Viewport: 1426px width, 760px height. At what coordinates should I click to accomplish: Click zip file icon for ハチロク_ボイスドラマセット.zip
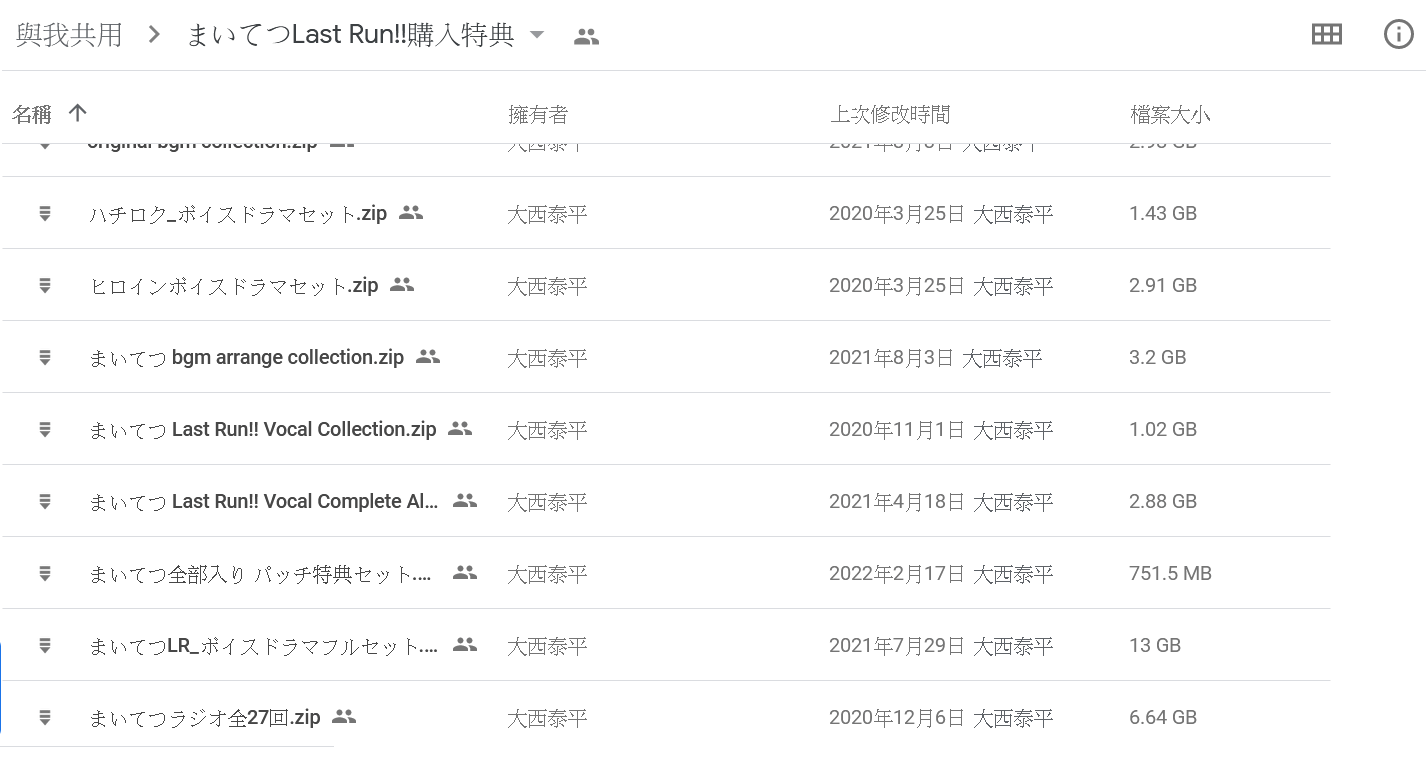pos(45,213)
